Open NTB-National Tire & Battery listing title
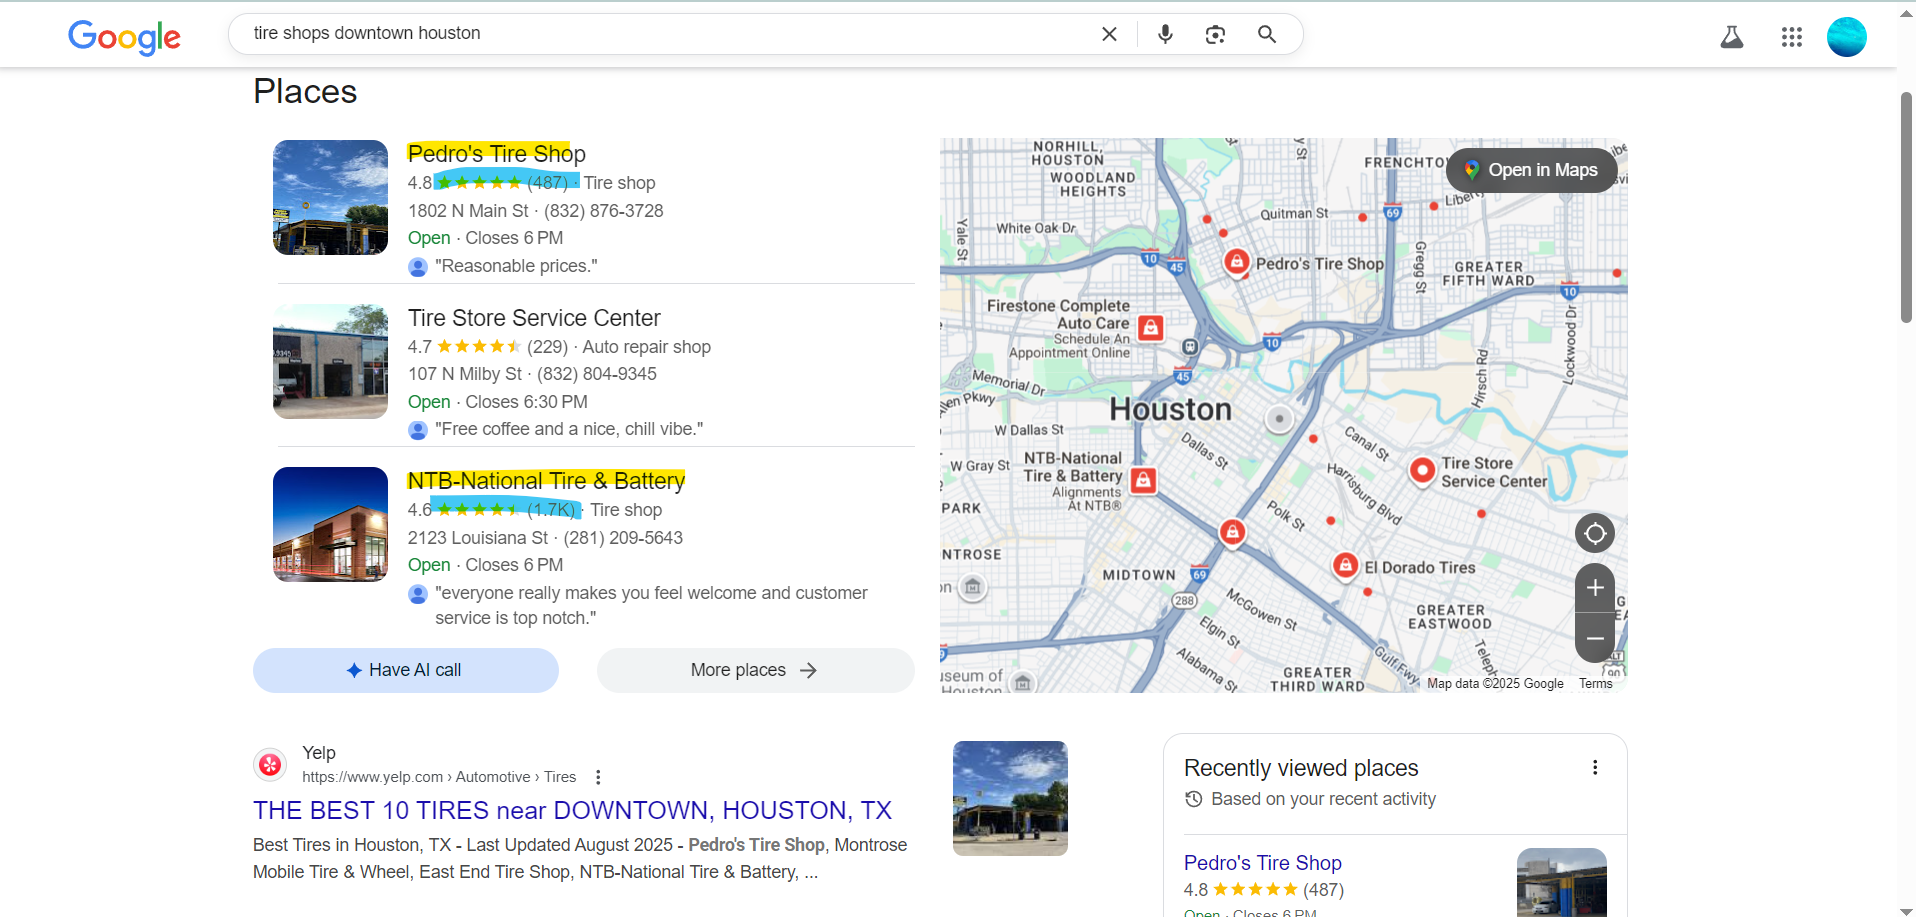The image size is (1916, 917). point(546,481)
